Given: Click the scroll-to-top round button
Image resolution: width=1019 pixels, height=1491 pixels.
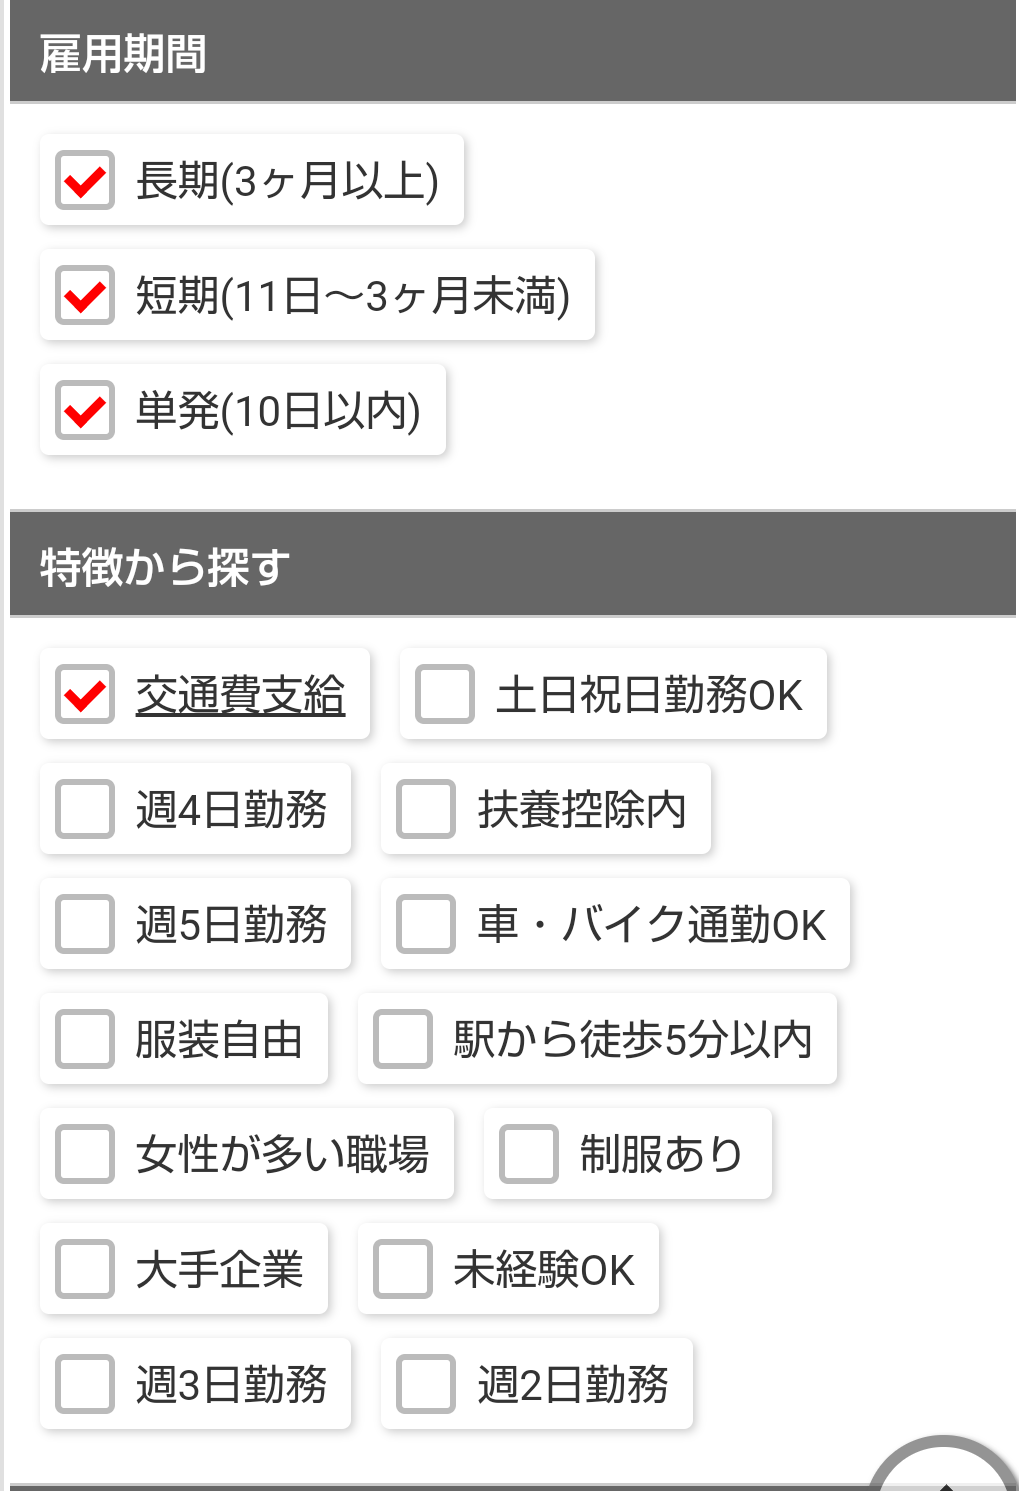Looking at the screenshot, I should [x=944, y=1470].
